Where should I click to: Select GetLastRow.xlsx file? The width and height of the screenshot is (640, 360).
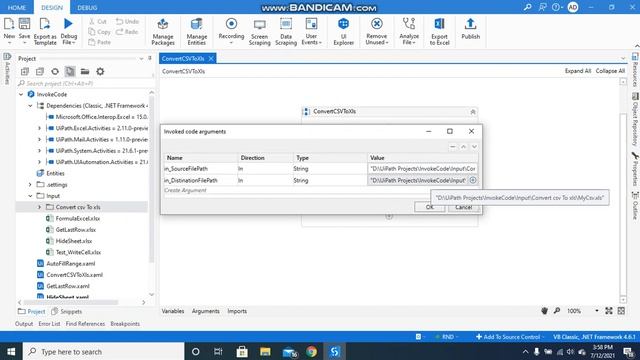[x=76, y=230]
